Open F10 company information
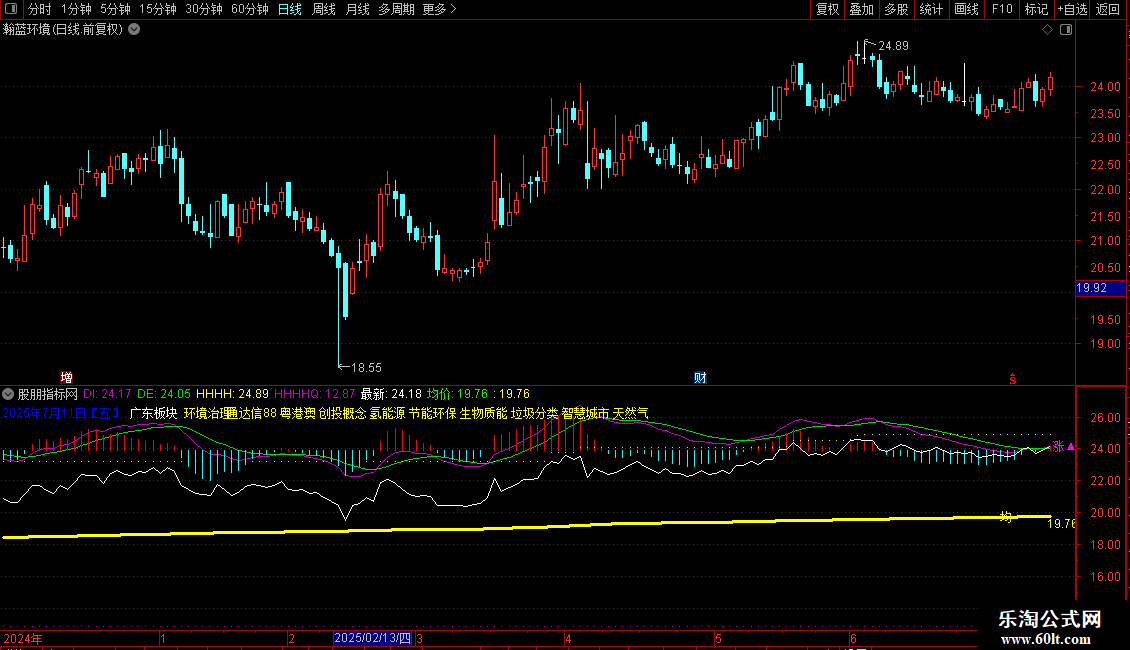This screenshot has width=1130, height=650. click(x=1002, y=9)
